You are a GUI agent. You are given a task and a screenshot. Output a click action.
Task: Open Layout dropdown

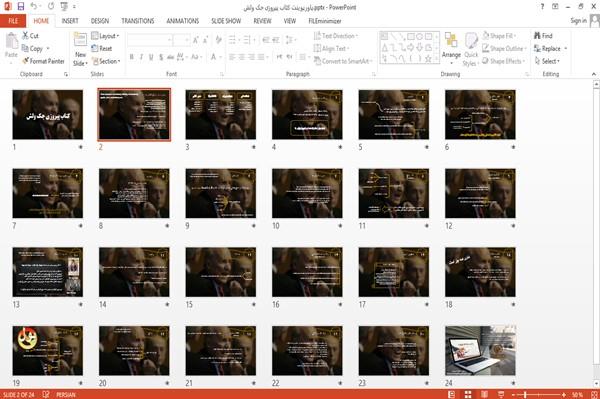click(106, 36)
